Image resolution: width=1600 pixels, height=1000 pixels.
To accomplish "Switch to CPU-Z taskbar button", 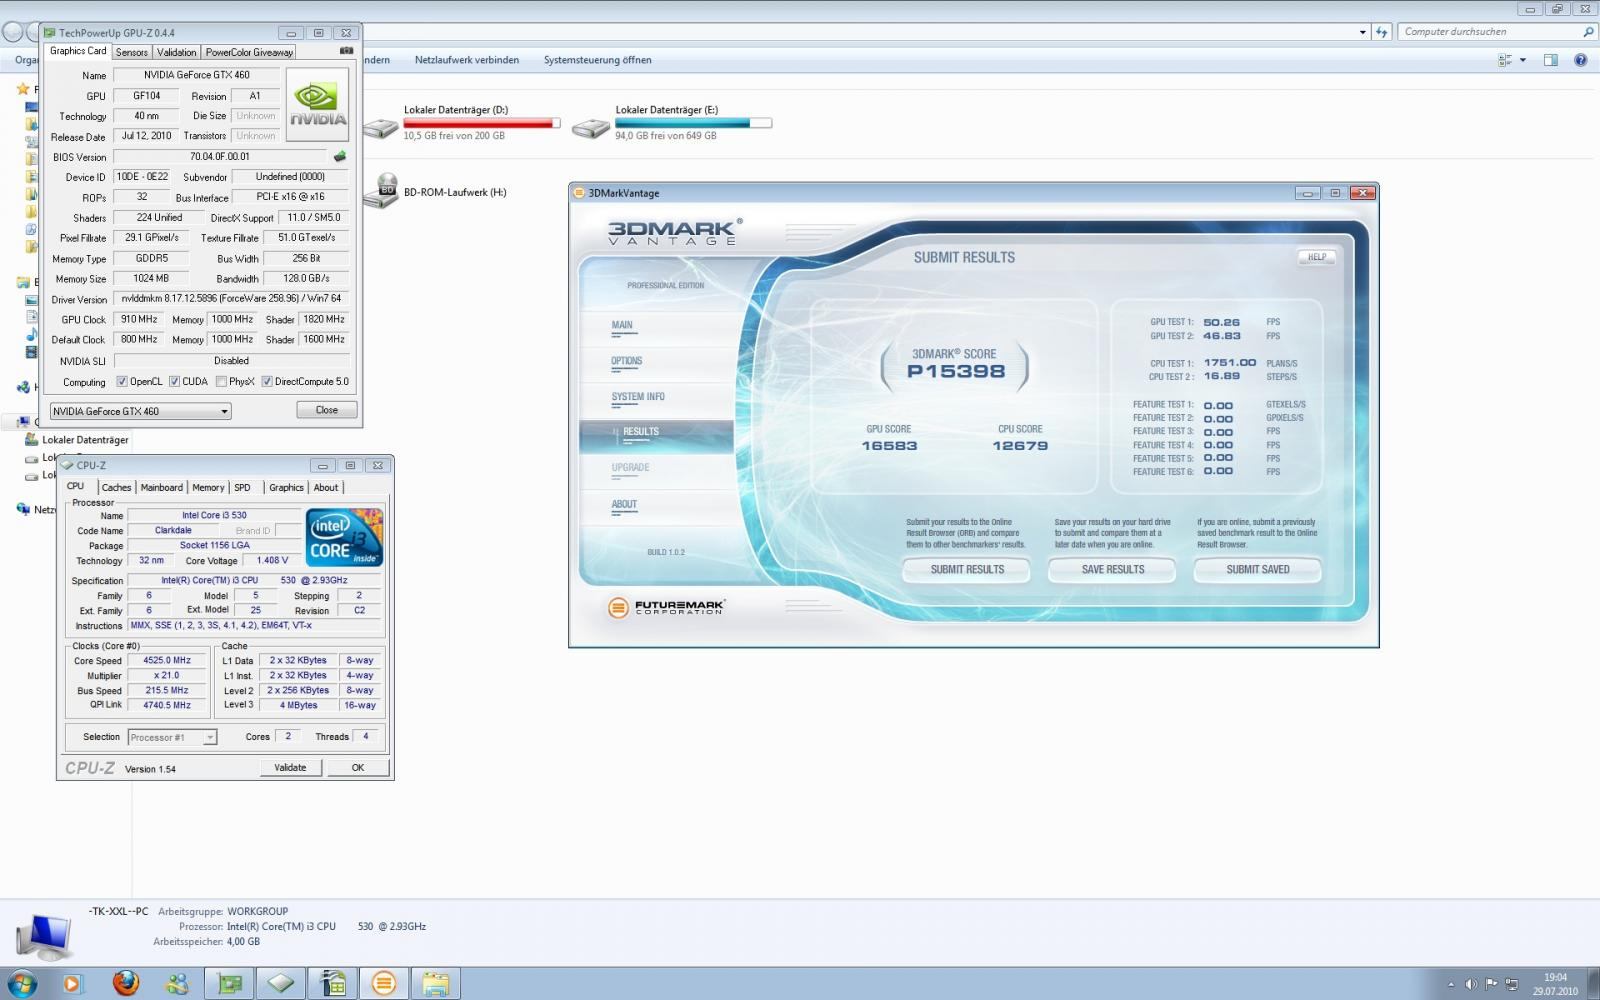I will 281,984.
